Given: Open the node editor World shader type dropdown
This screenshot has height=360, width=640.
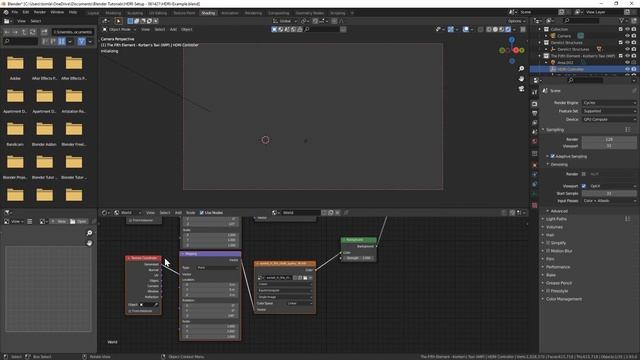Looking at the screenshot, I should tap(129, 213).
